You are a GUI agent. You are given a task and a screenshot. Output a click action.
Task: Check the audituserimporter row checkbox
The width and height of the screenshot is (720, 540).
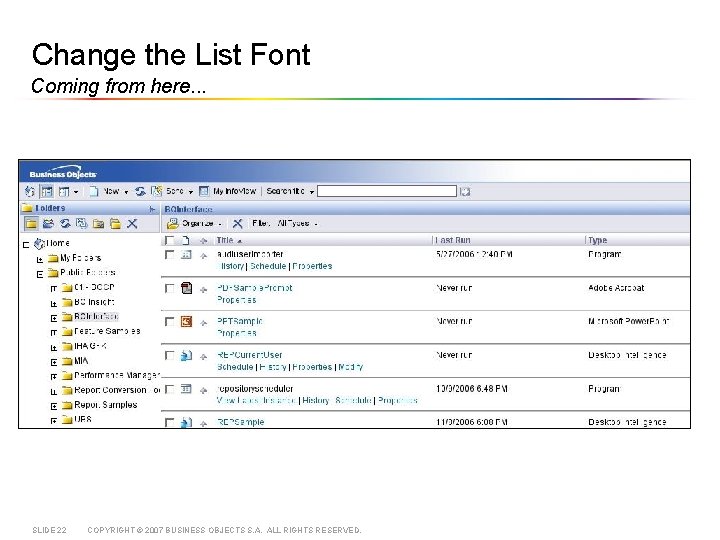(169, 255)
